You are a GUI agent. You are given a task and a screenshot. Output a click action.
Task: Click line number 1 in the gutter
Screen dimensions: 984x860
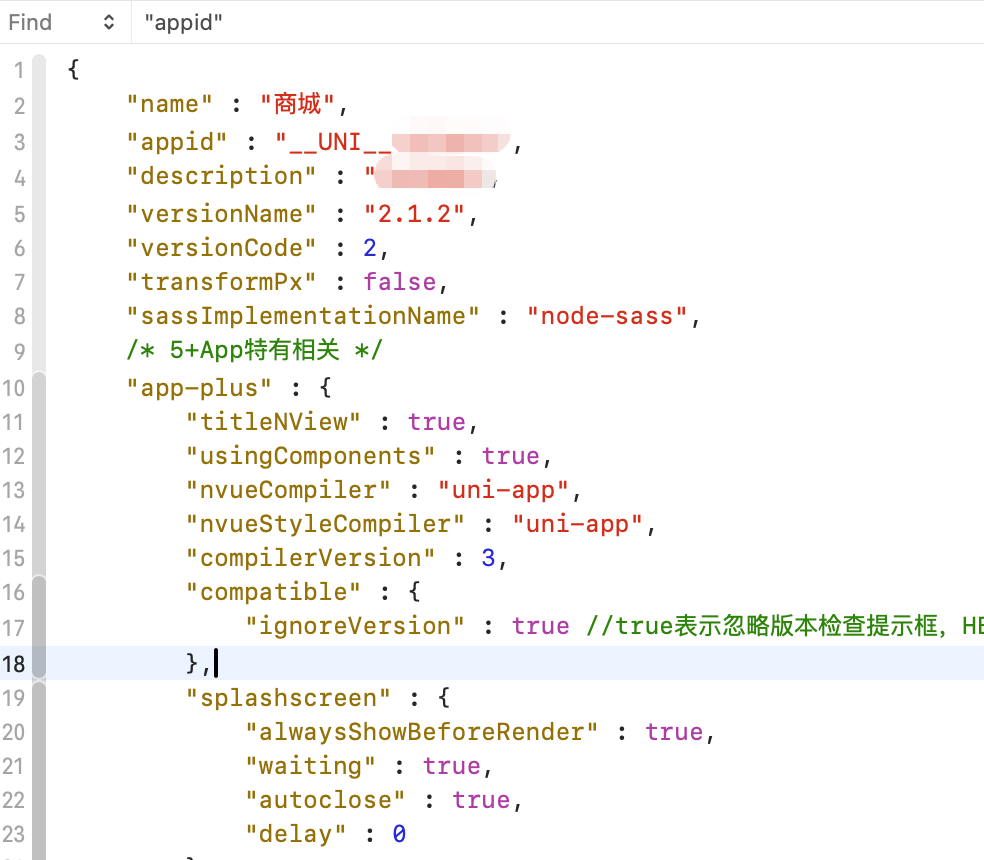[19, 72]
